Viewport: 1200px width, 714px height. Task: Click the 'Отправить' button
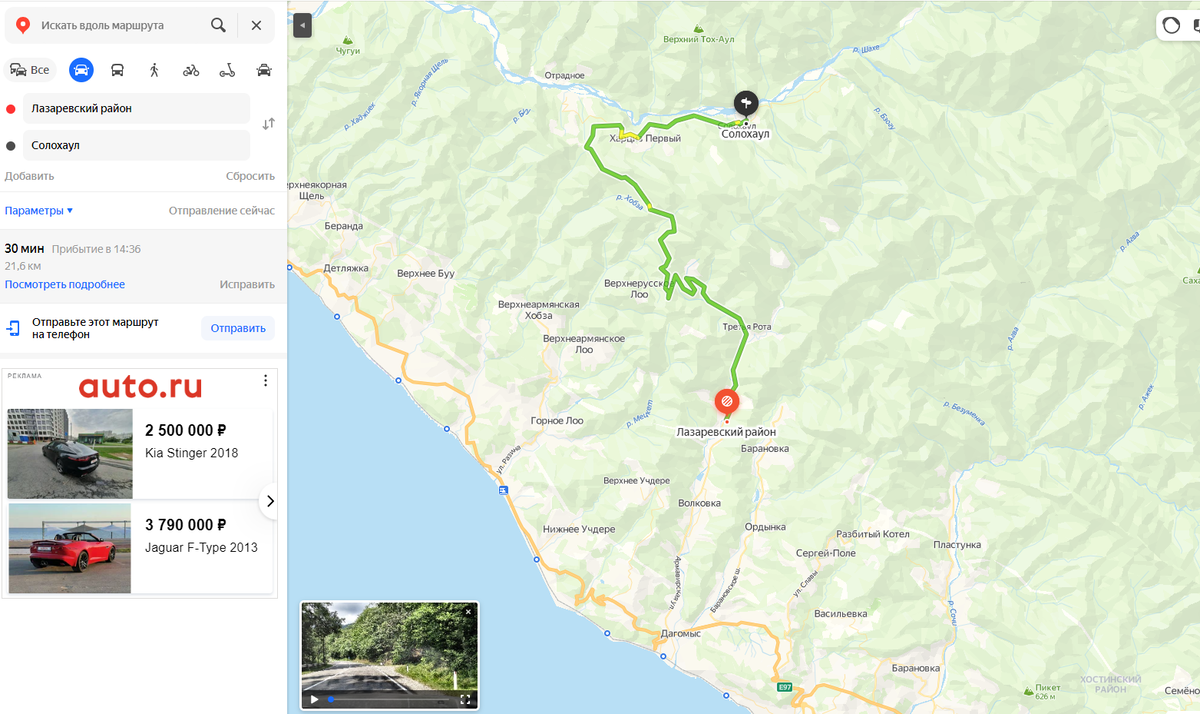(x=238, y=328)
